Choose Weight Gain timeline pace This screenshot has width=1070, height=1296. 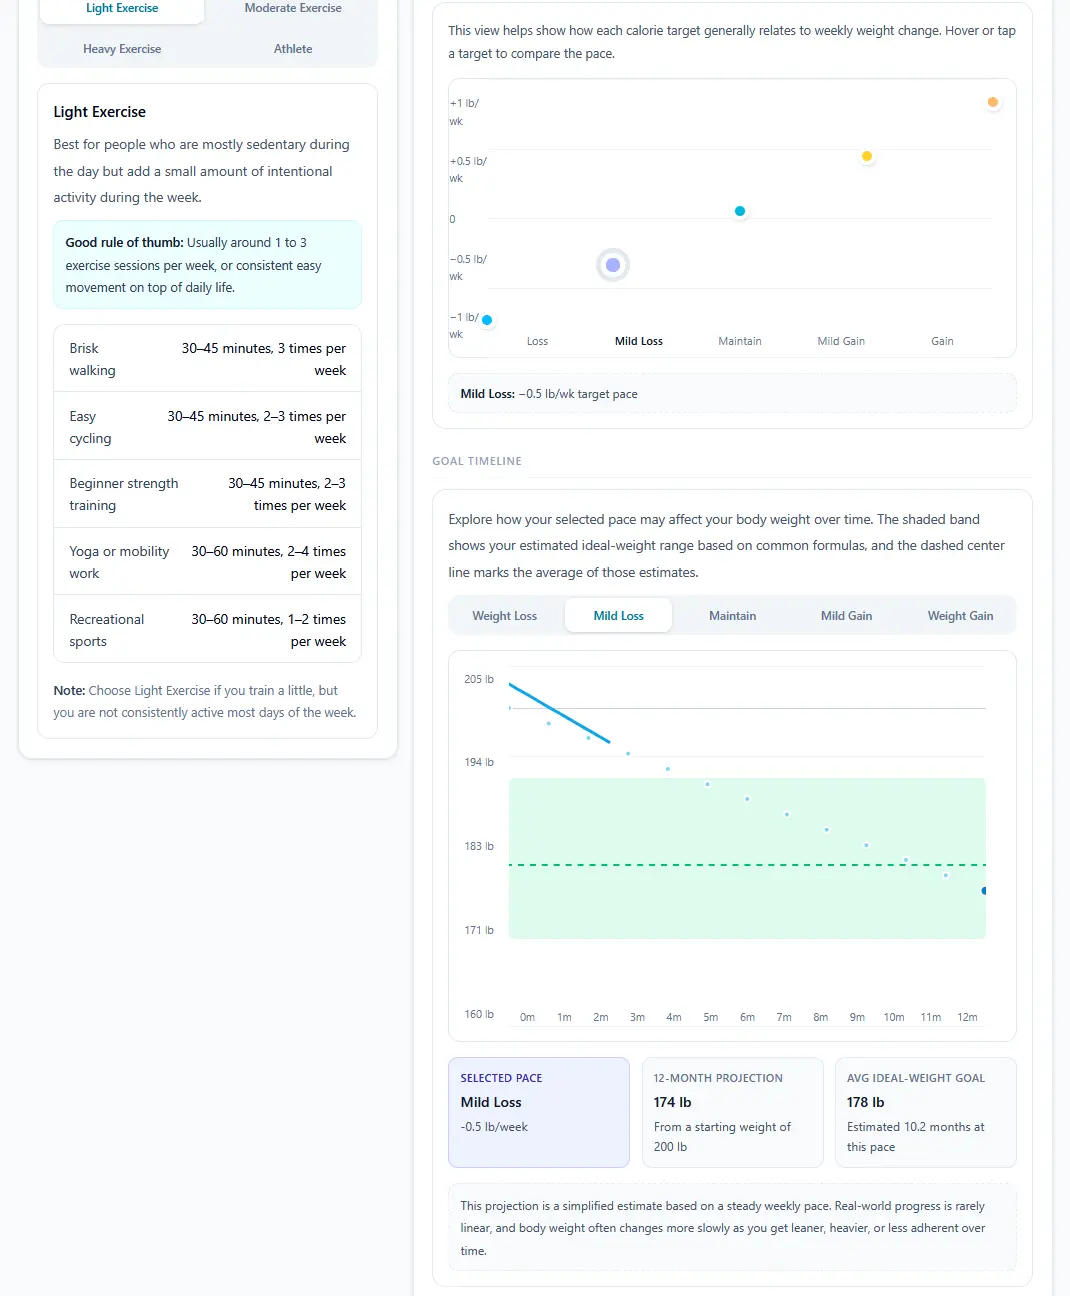[960, 616]
